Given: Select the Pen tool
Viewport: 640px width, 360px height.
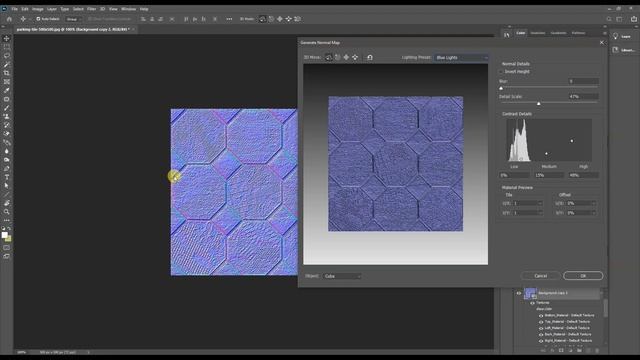Looking at the screenshot, I should coord(7,168).
